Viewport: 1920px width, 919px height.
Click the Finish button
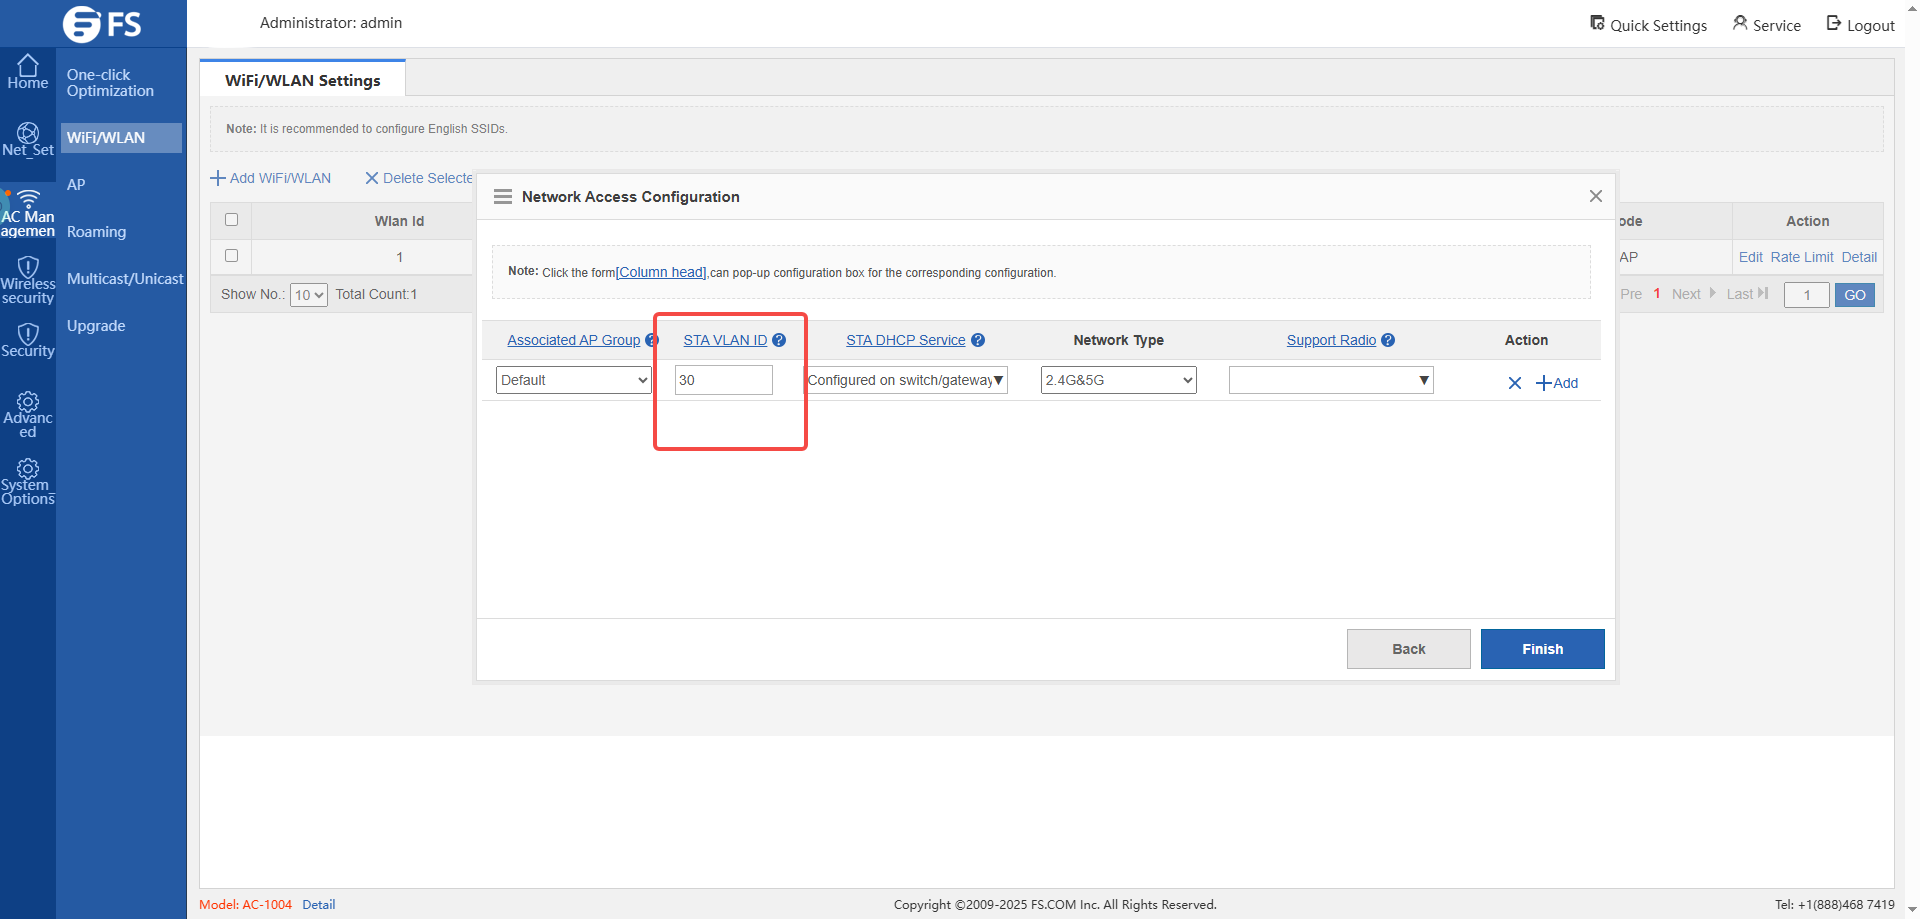(x=1542, y=649)
